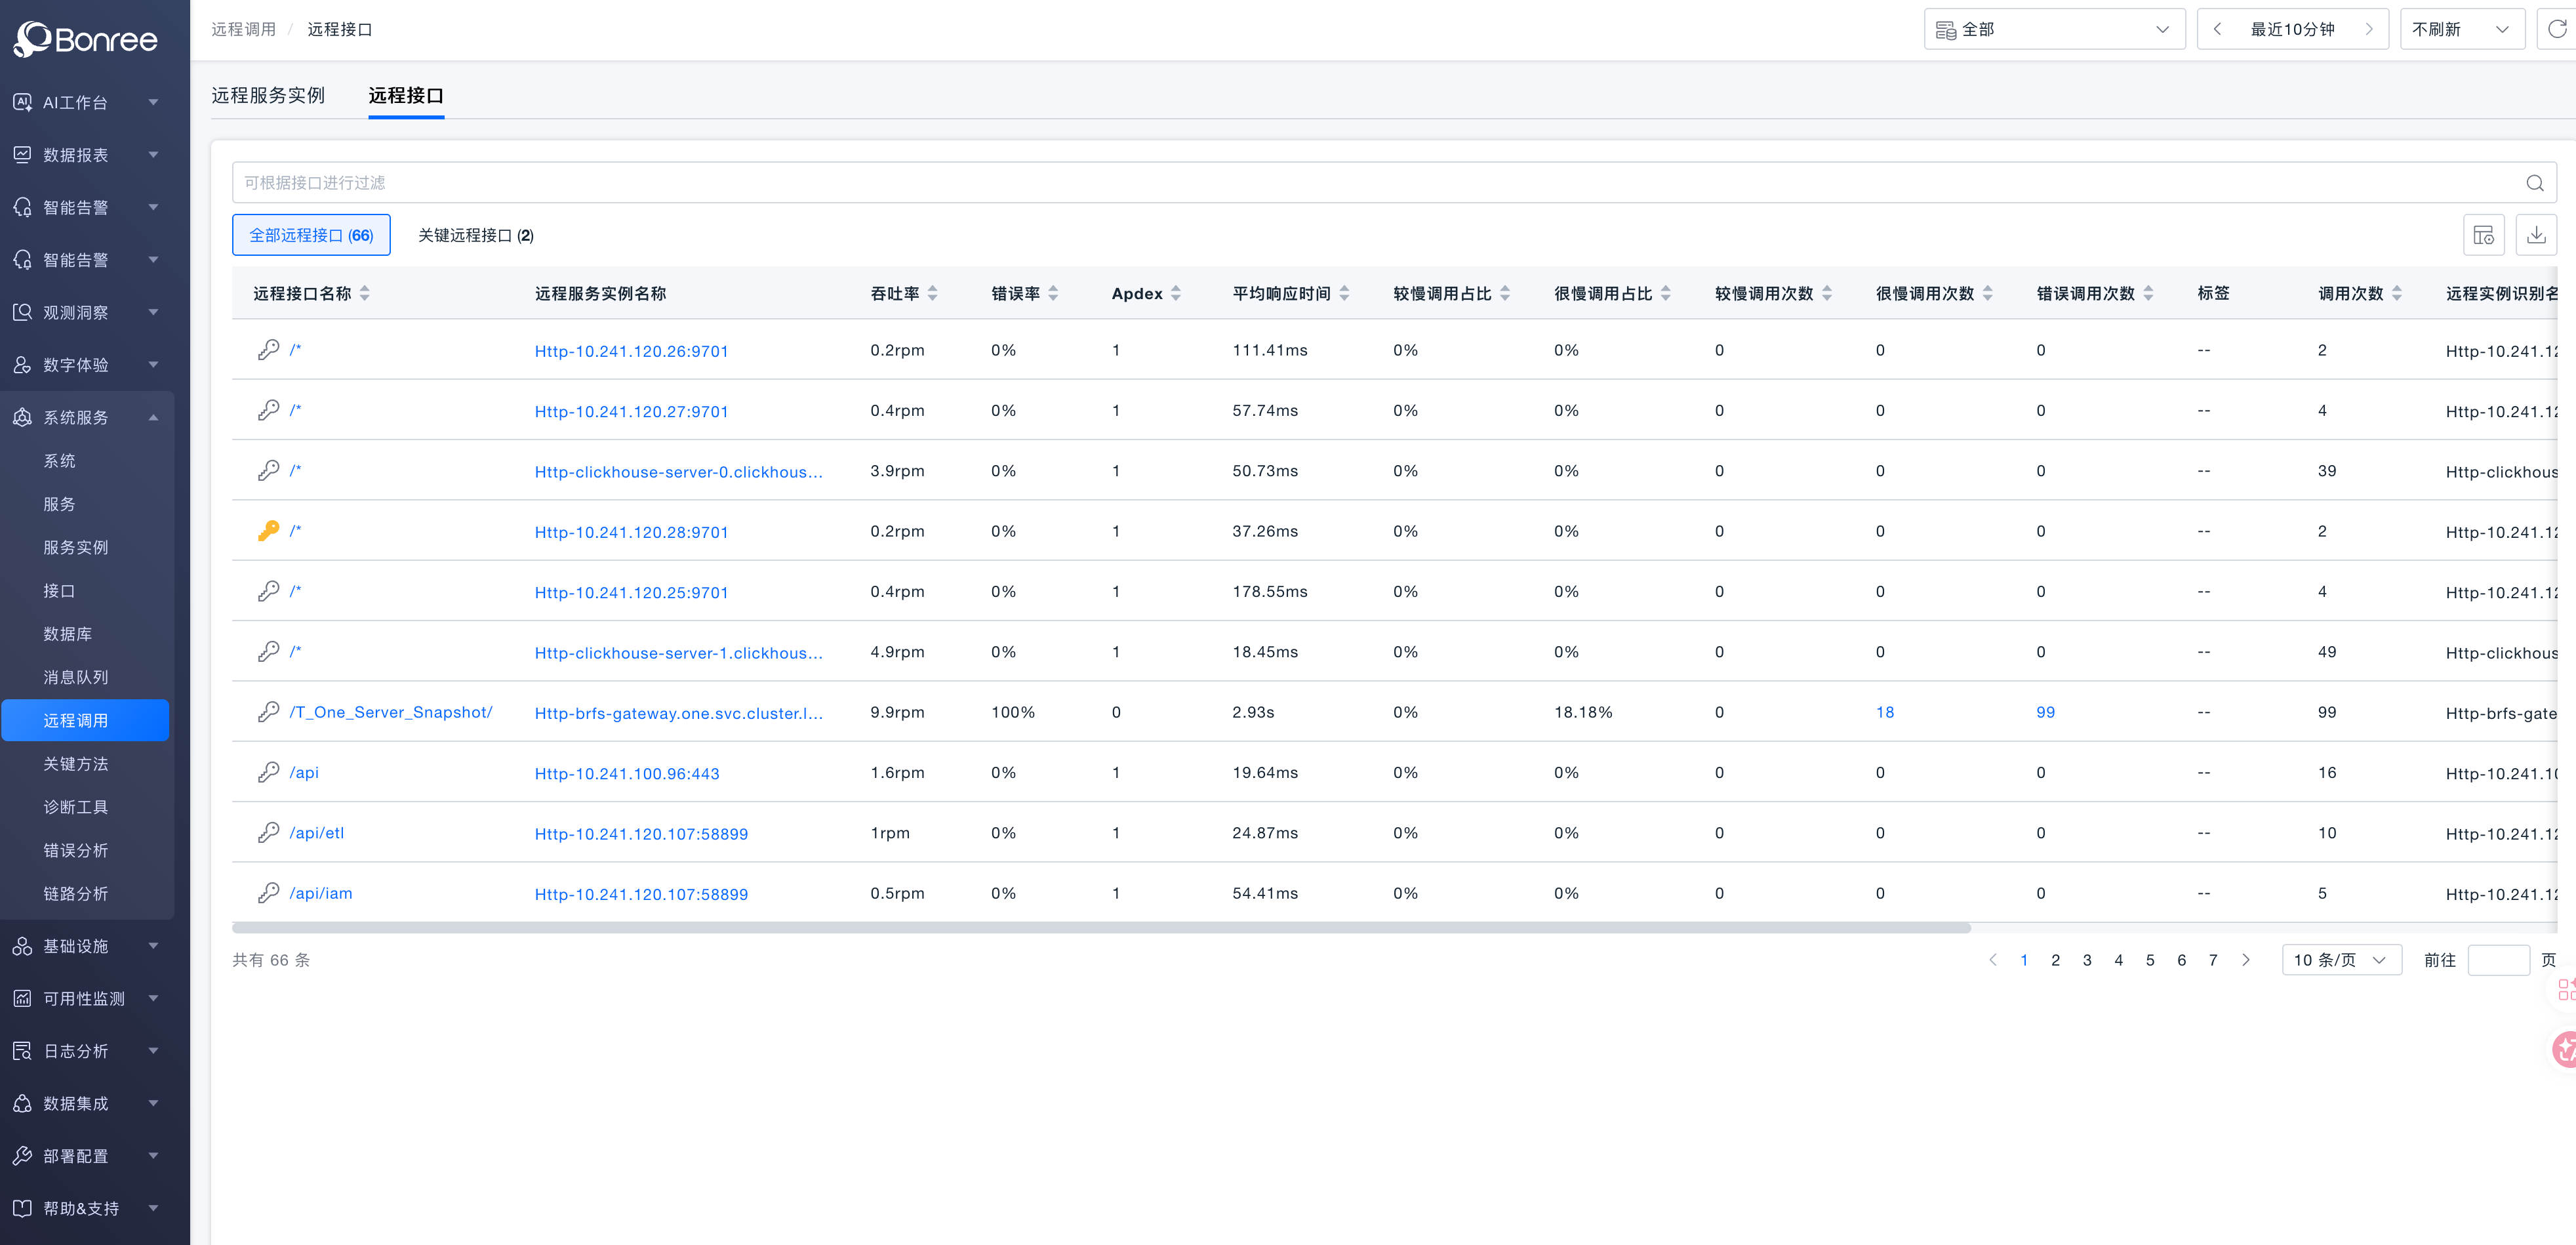Select the 关键远程接口 (2) filter tab
The height and width of the screenshot is (1245, 2576).
coord(475,235)
